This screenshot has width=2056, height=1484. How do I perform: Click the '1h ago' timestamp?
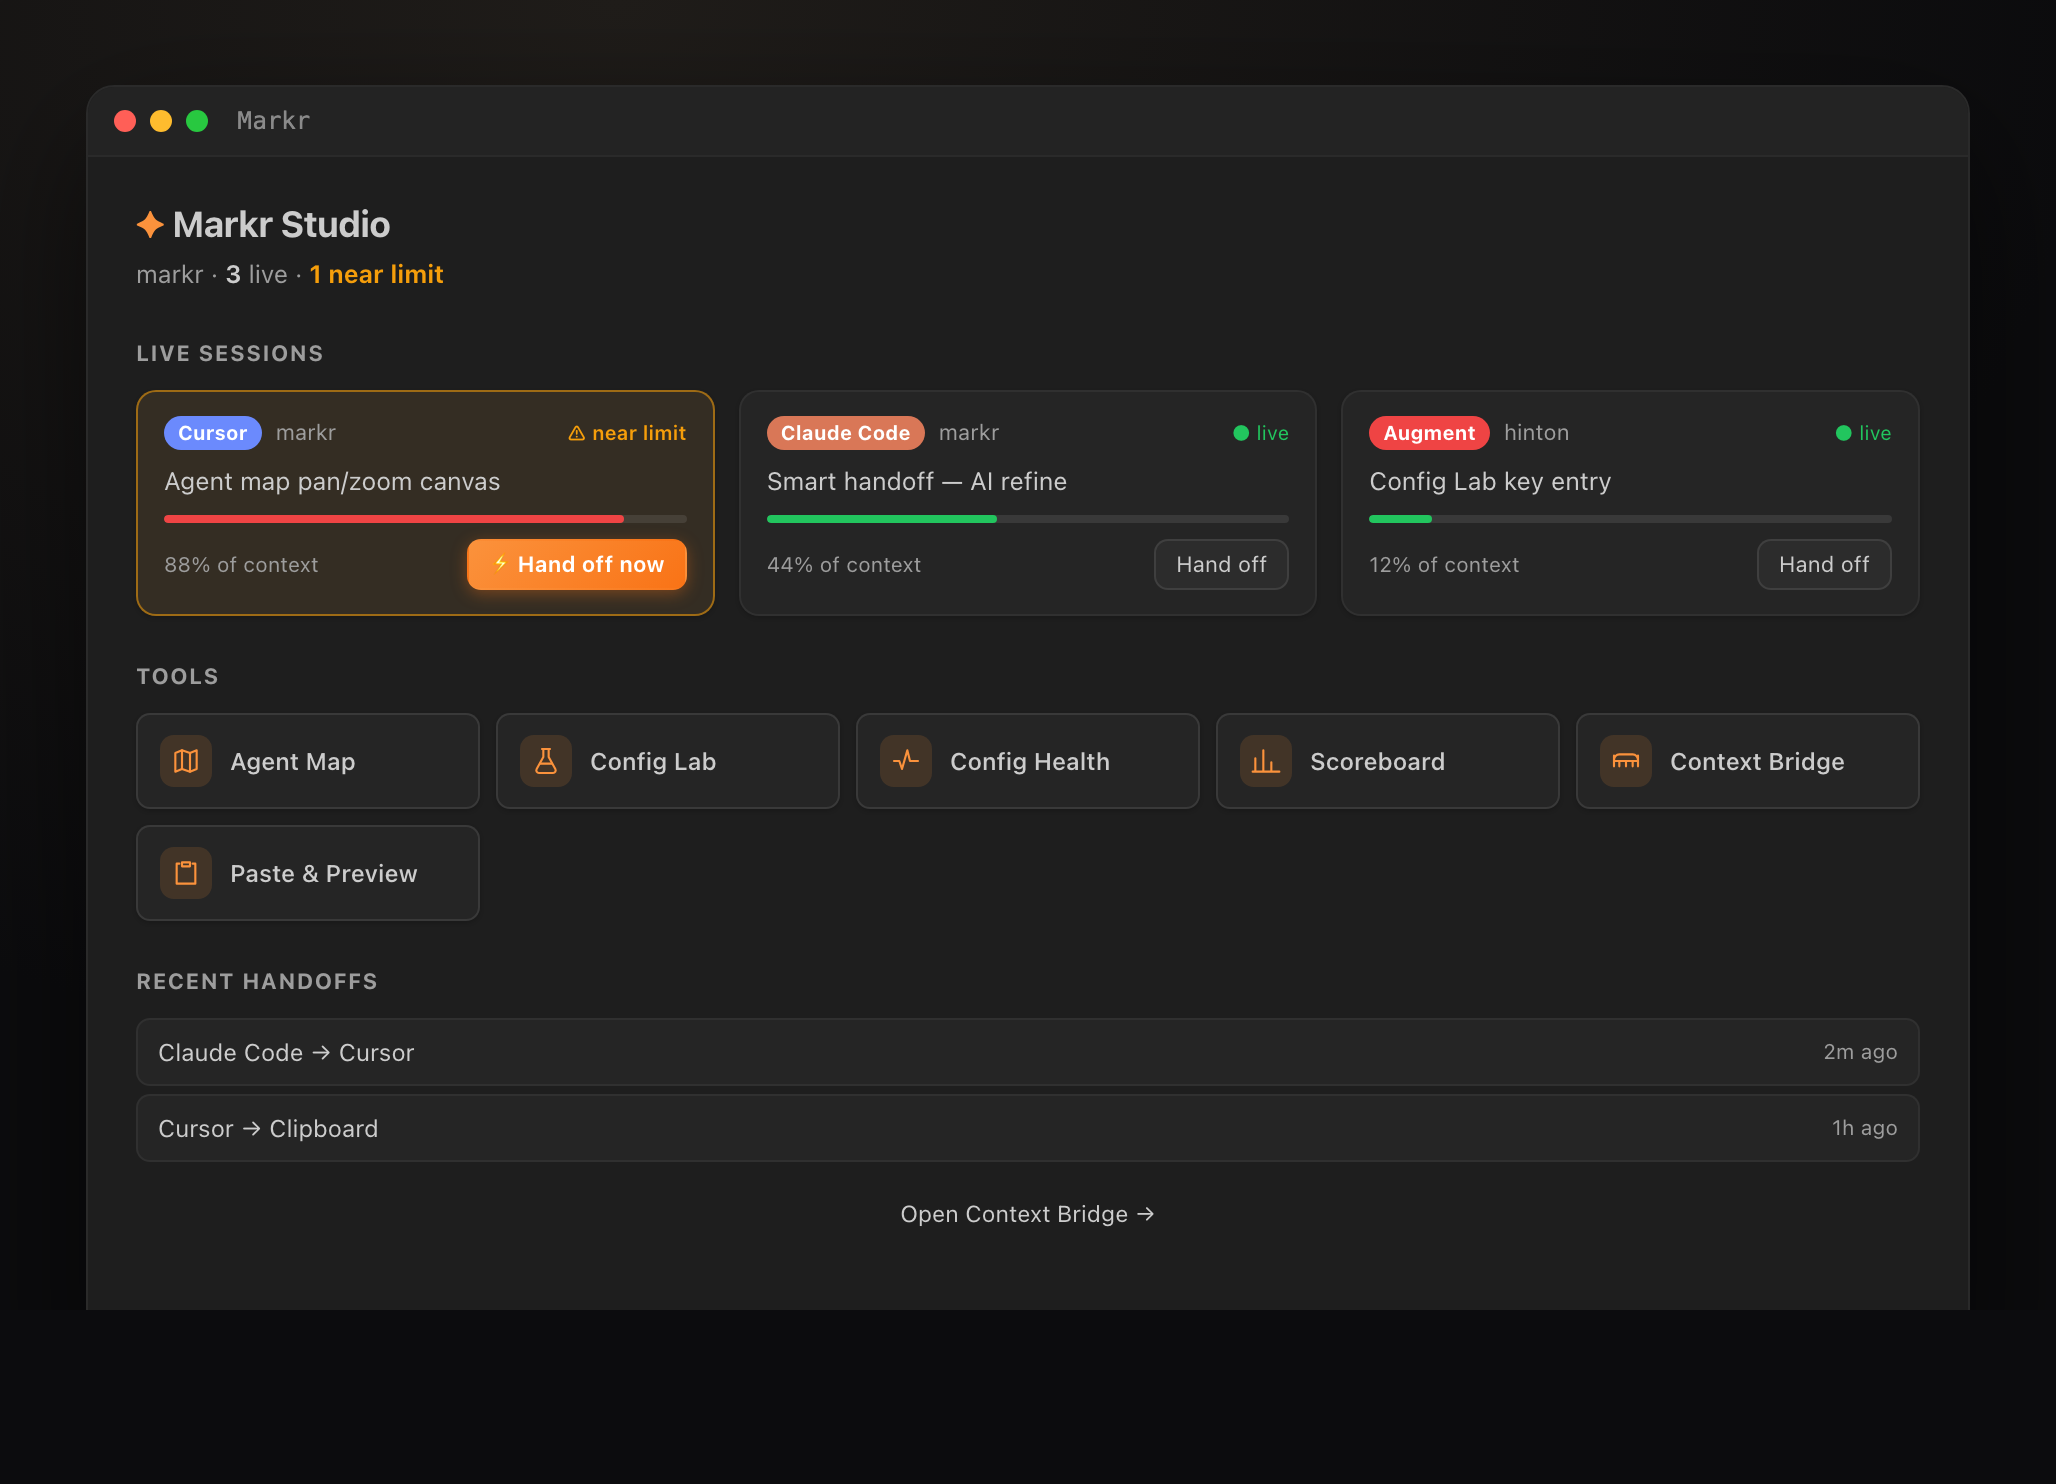(x=1864, y=1128)
